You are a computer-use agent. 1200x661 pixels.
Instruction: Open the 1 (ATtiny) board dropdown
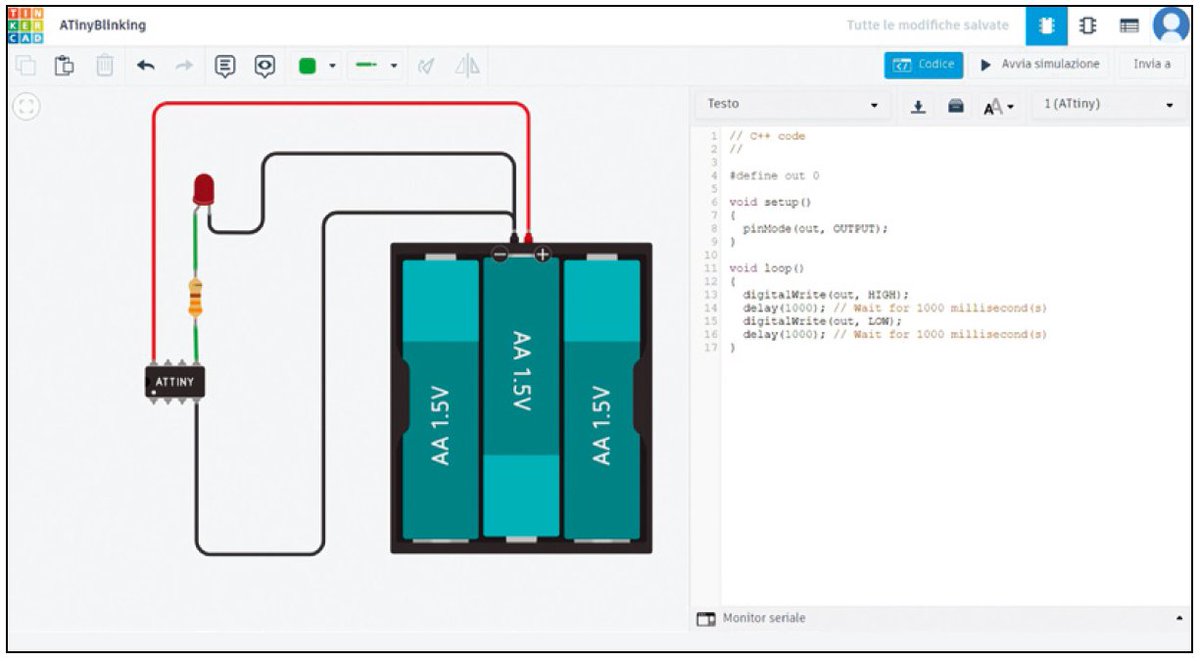point(1108,104)
